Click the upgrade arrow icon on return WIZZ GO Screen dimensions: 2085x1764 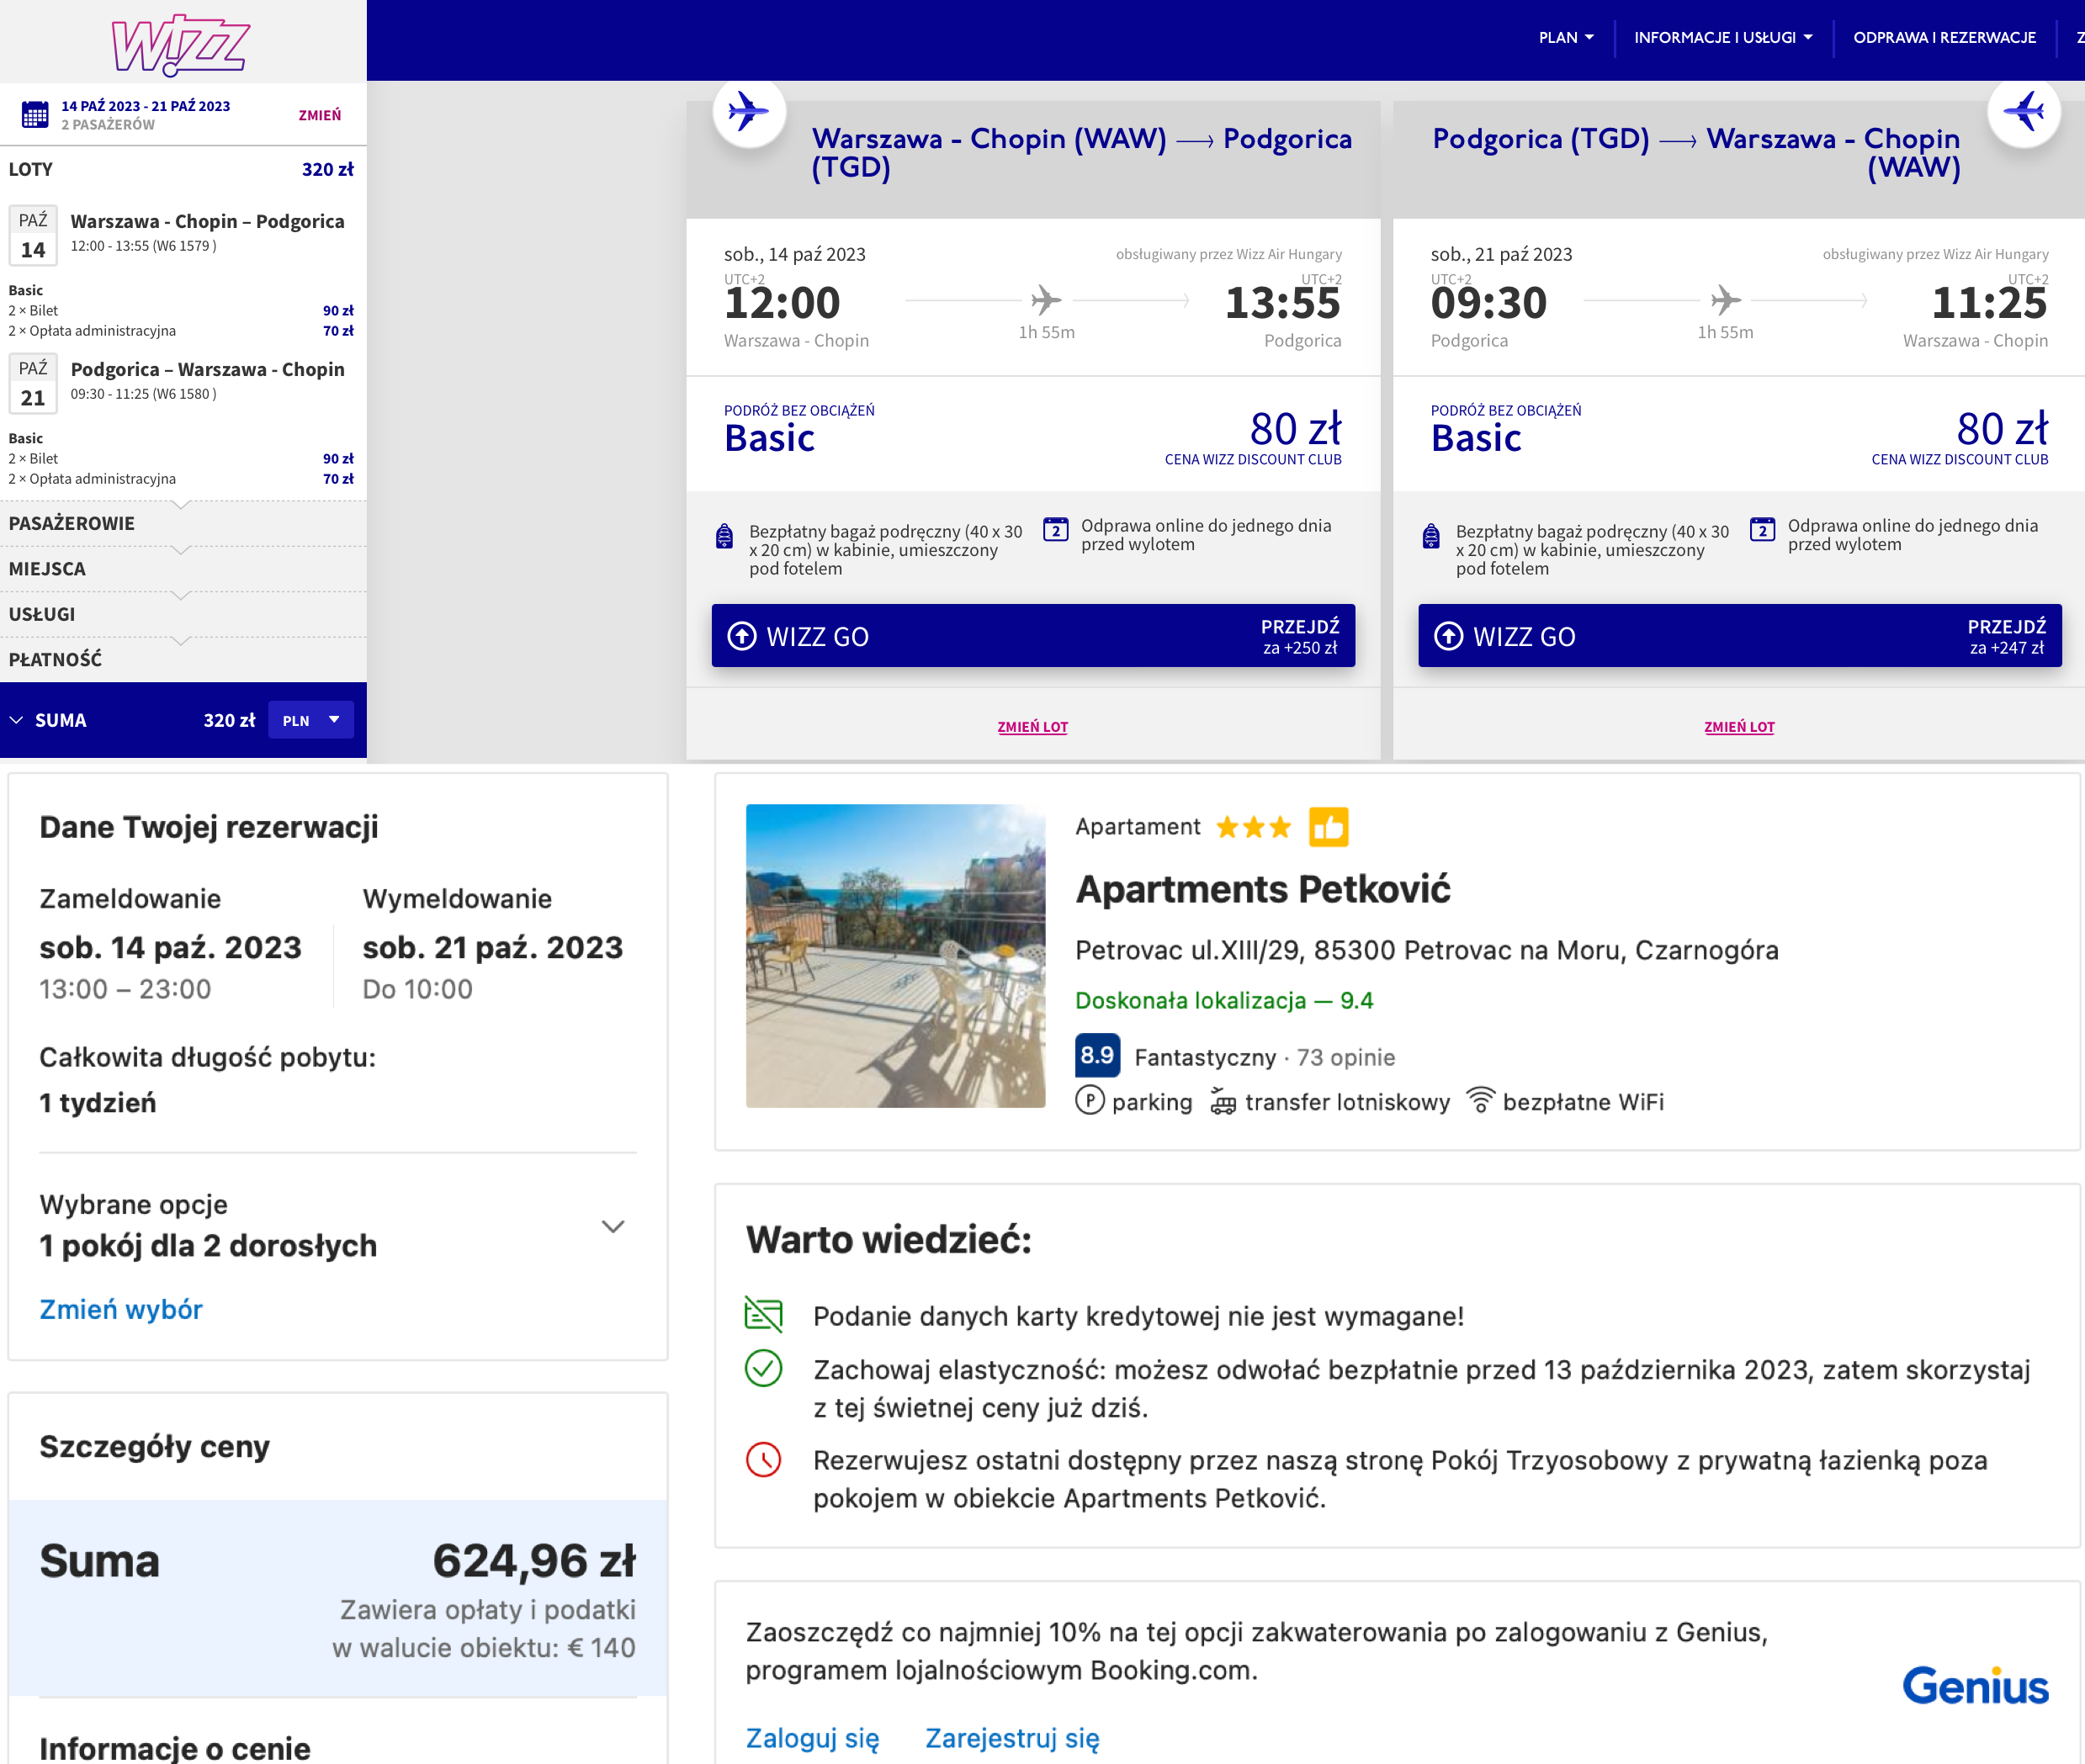(1449, 636)
